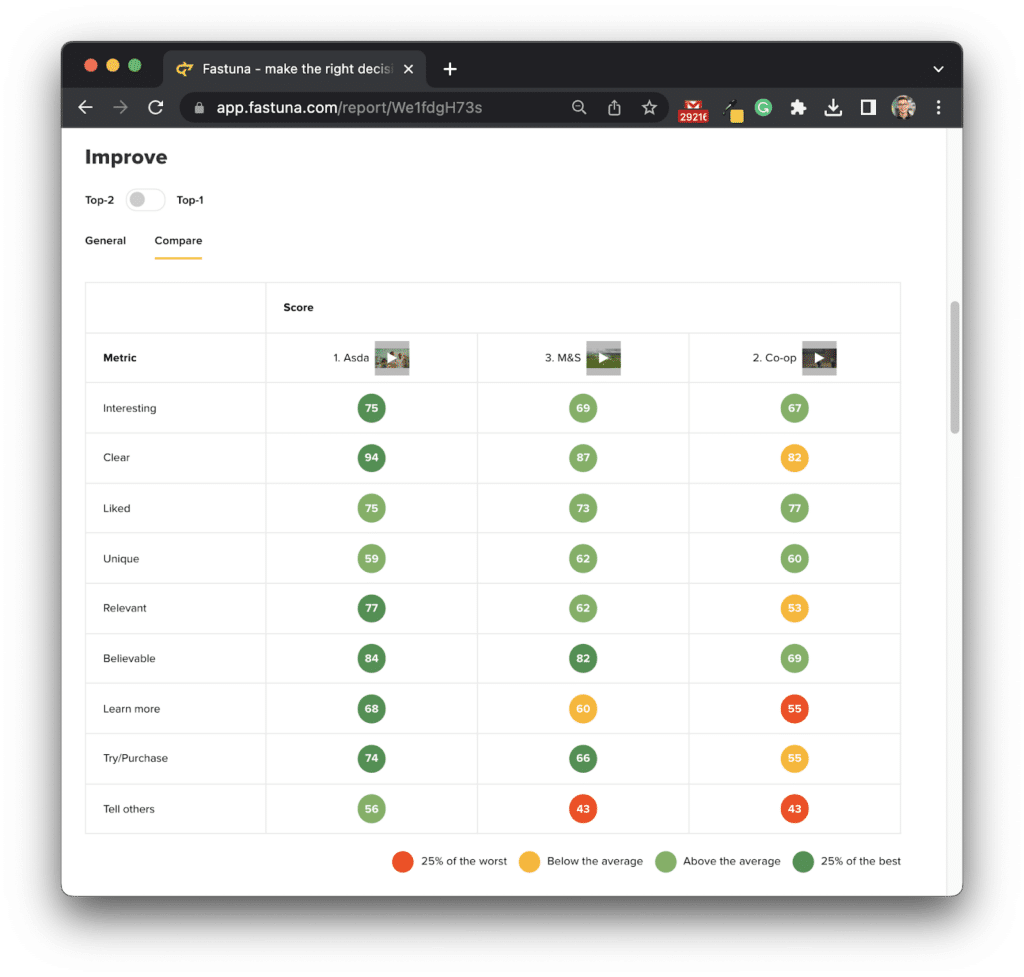Screen dimensions: 1024x977
Task: Click M&S's Unique score 62
Action: click(583, 558)
